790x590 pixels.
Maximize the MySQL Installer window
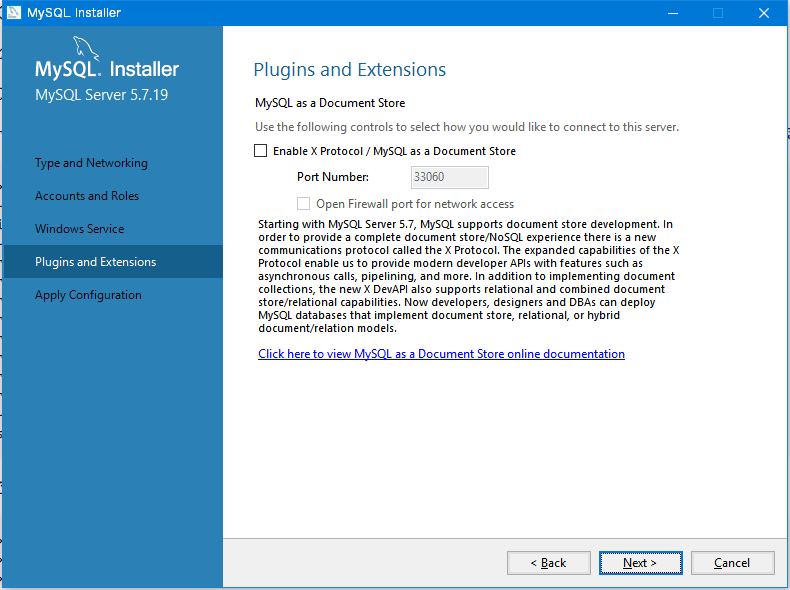(718, 13)
